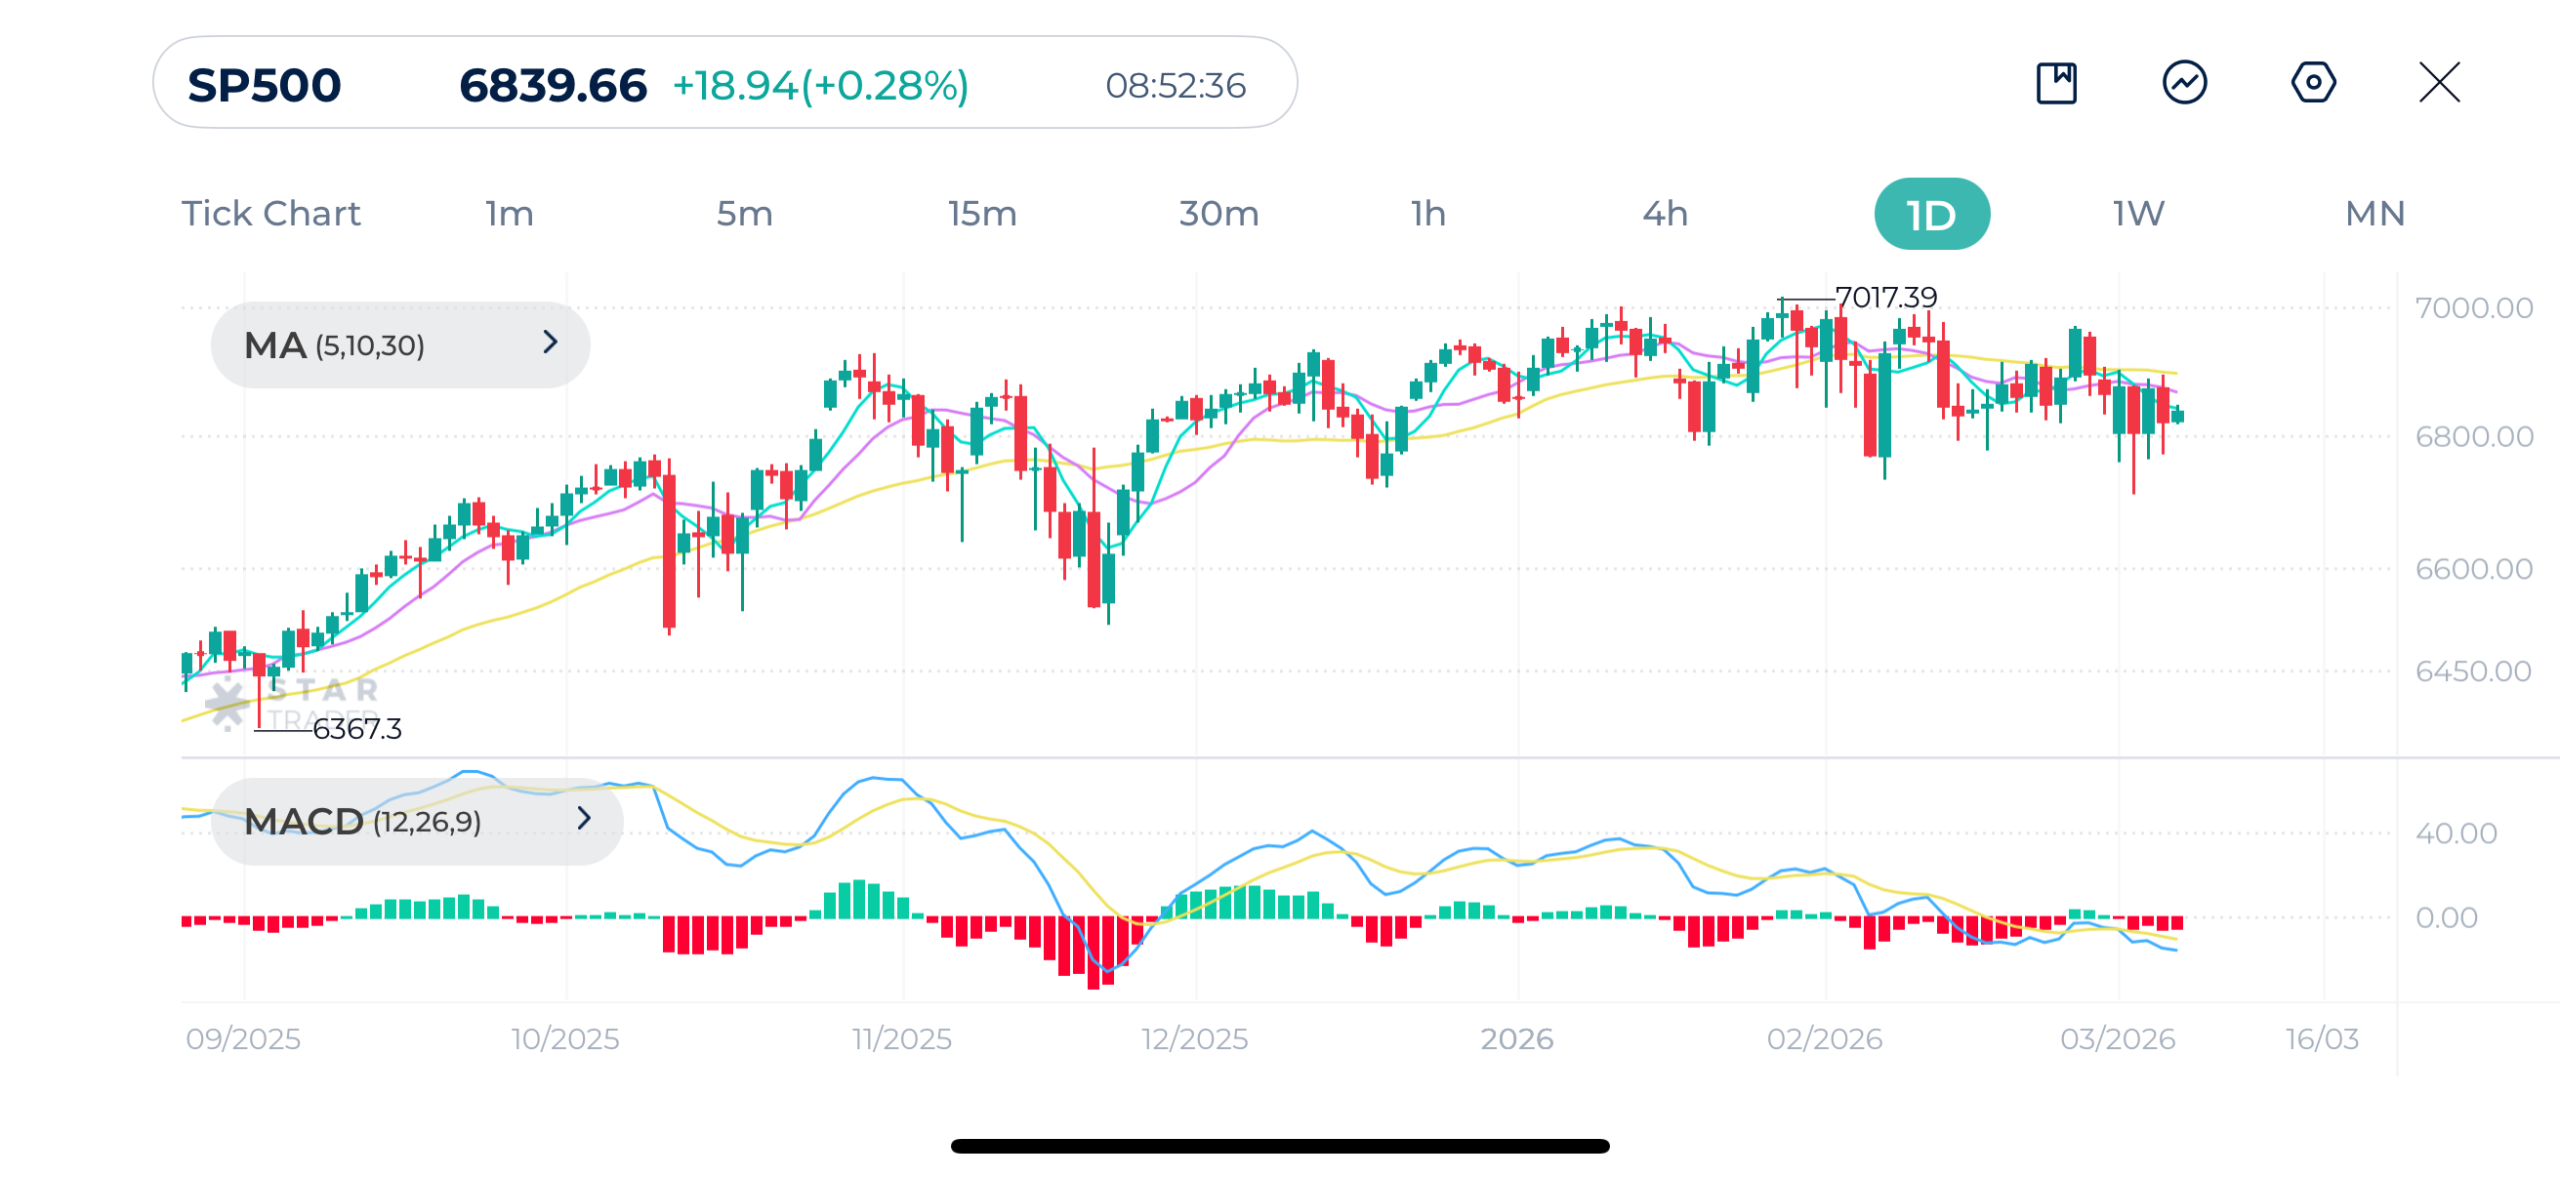Open saved chart templates via bookmark icon
This screenshot has height=1177, width=2560.
click(2058, 84)
